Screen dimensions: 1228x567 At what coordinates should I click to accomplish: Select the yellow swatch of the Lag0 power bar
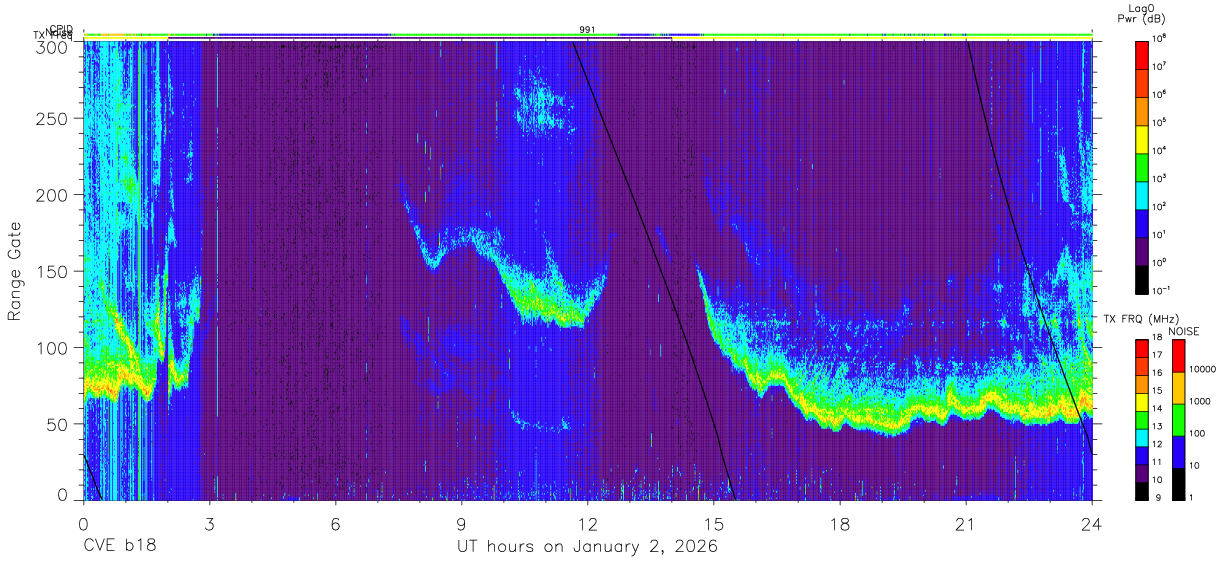tap(1143, 137)
